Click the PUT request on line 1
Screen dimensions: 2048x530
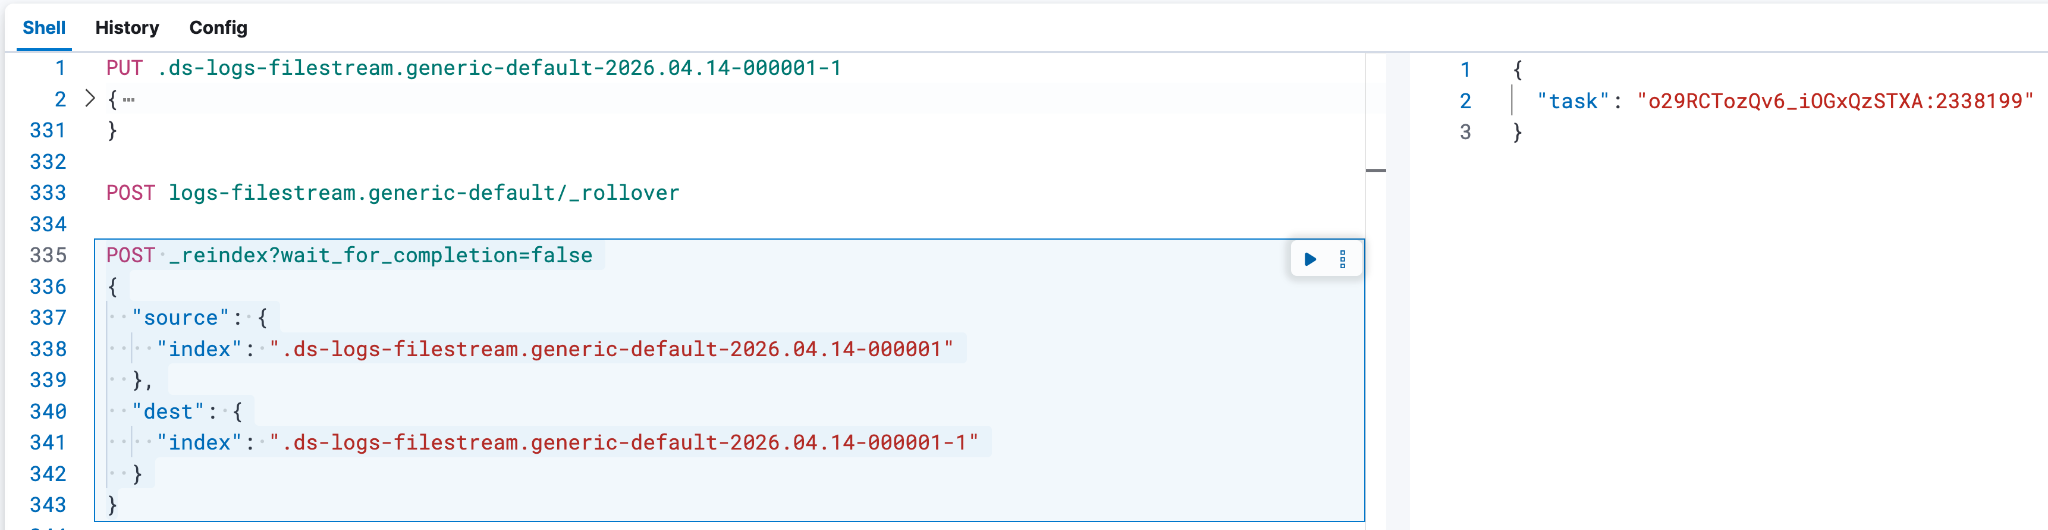point(474,68)
